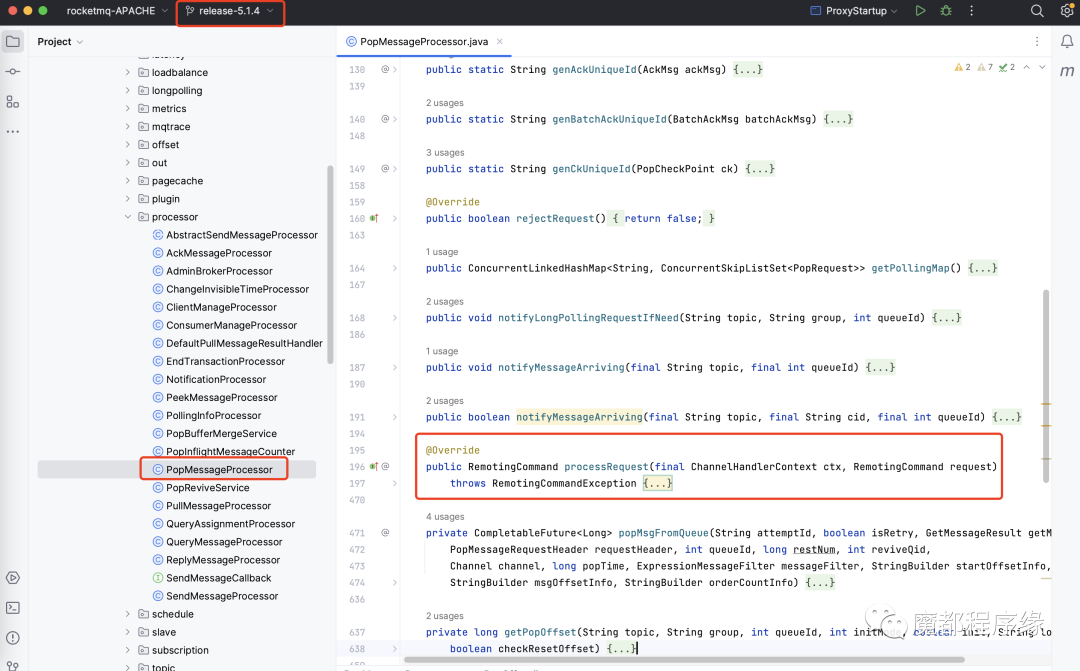Click the highlighted notifyMessageArriving on line 191
Image resolution: width=1080 pixels, height=671 pixels.
click(x=579, y=417)
